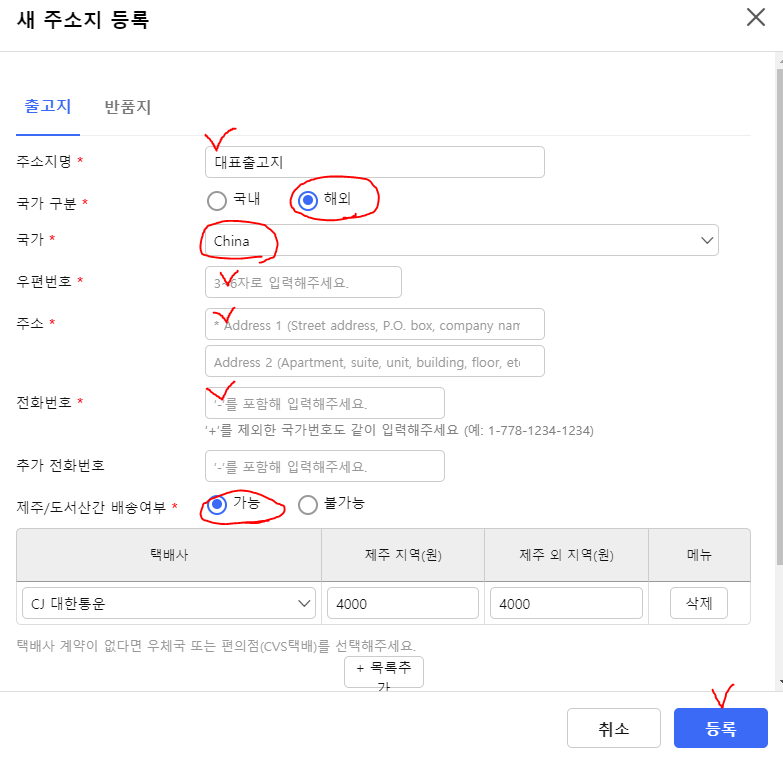
Task: Click the 메뉴 column header
Action: click(x=699, y=555)
